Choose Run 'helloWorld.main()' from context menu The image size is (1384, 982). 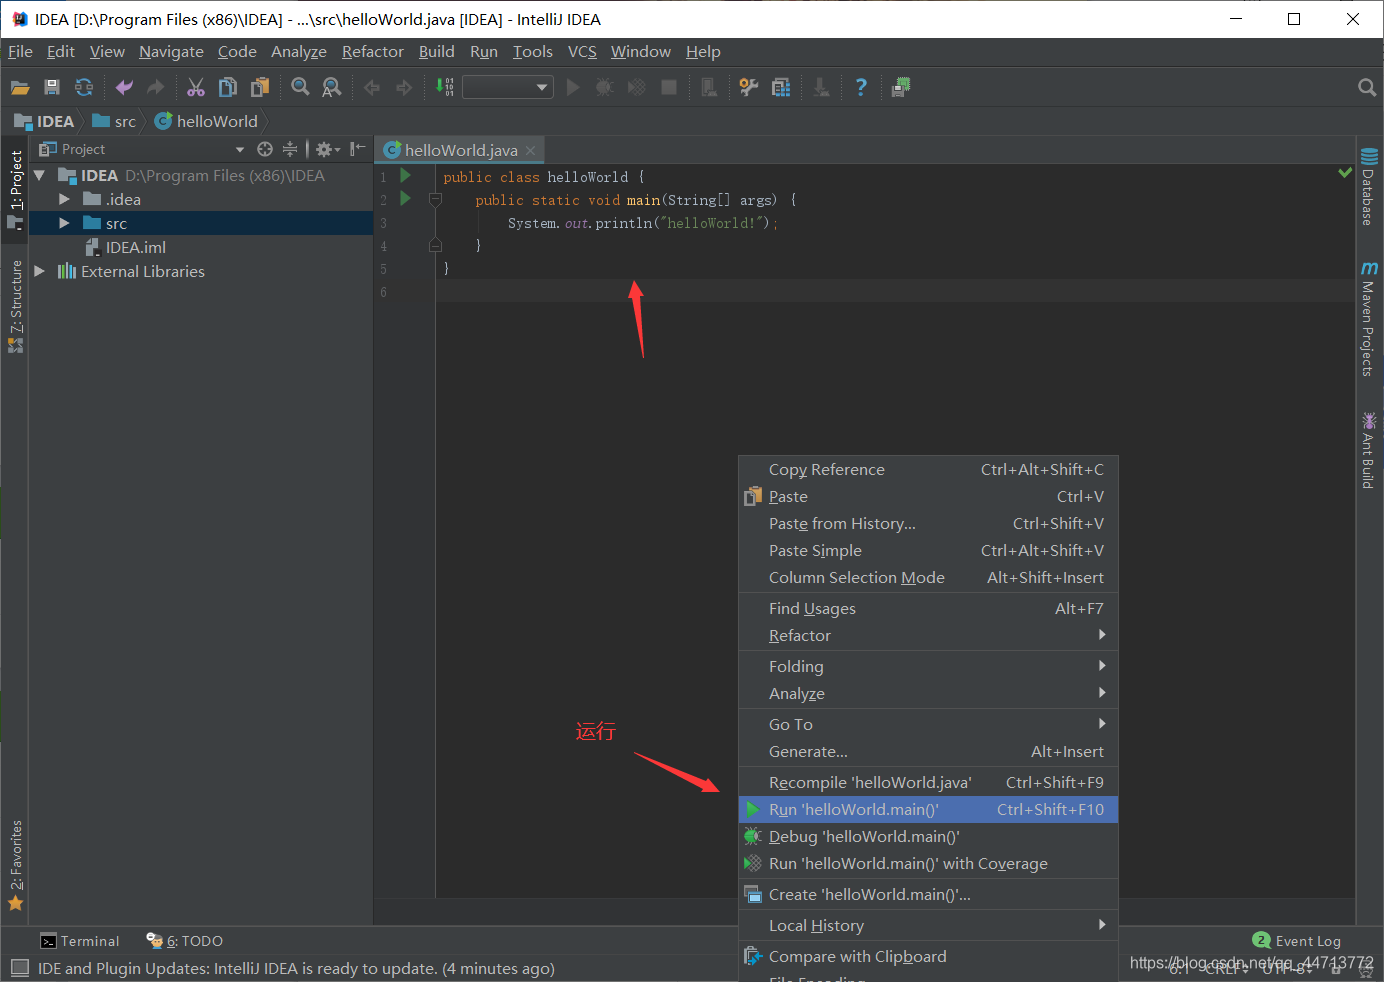[928, 809]
